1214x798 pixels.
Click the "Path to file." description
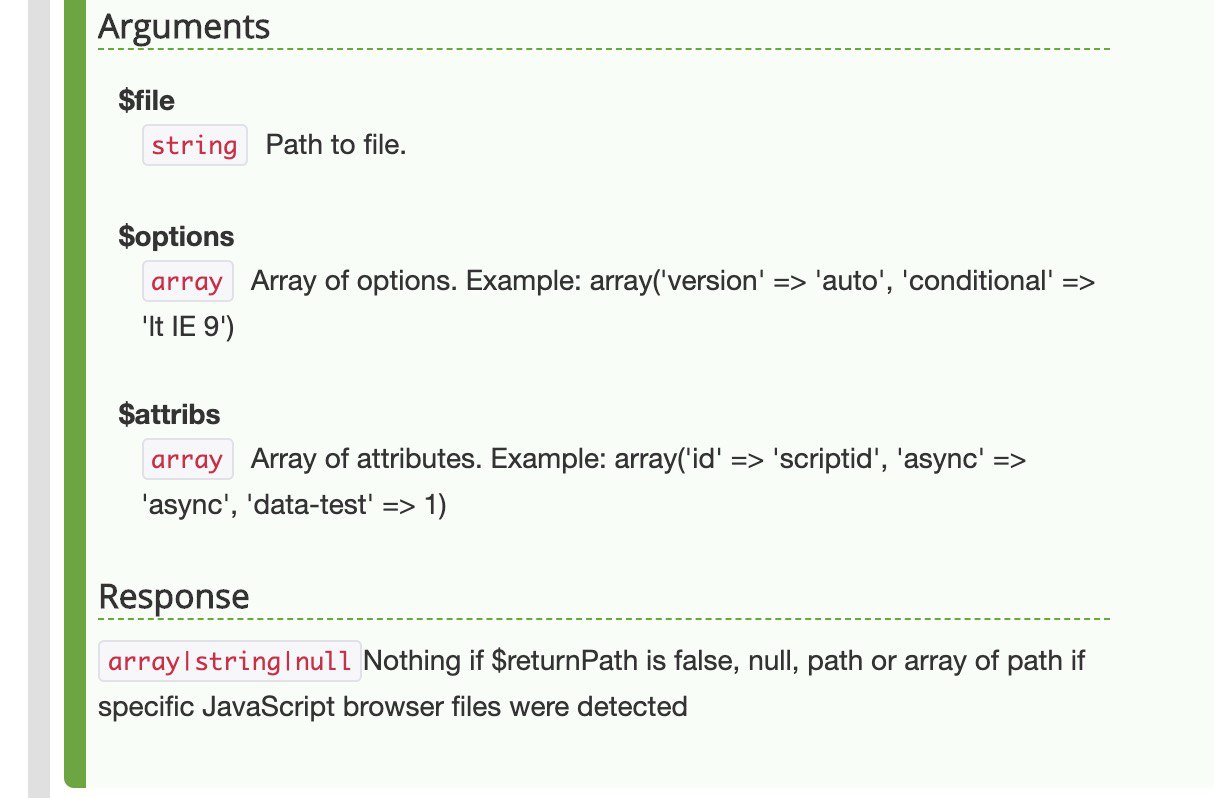(x=336, y=145)
